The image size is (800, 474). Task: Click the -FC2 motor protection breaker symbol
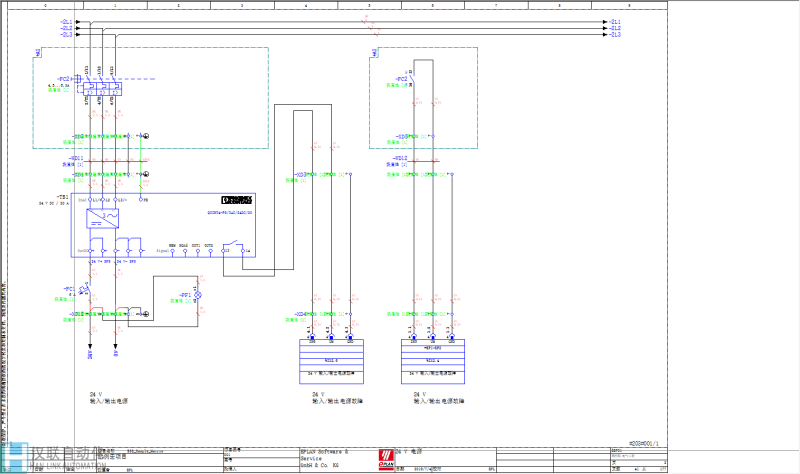click(105, 84)
